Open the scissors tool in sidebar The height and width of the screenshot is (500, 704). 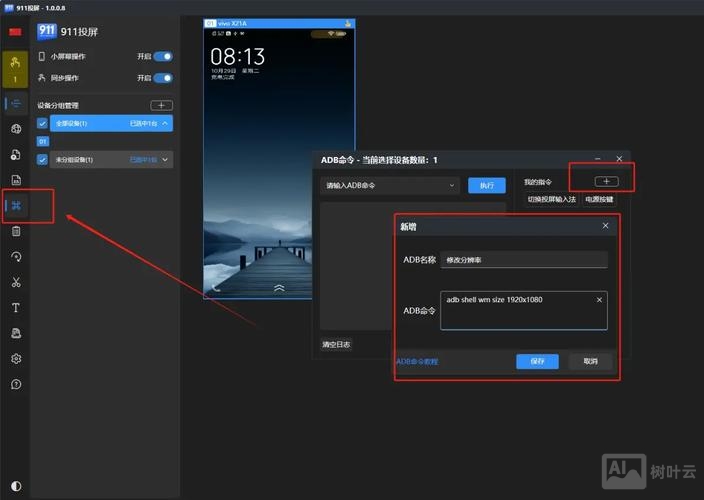point(16,282)
